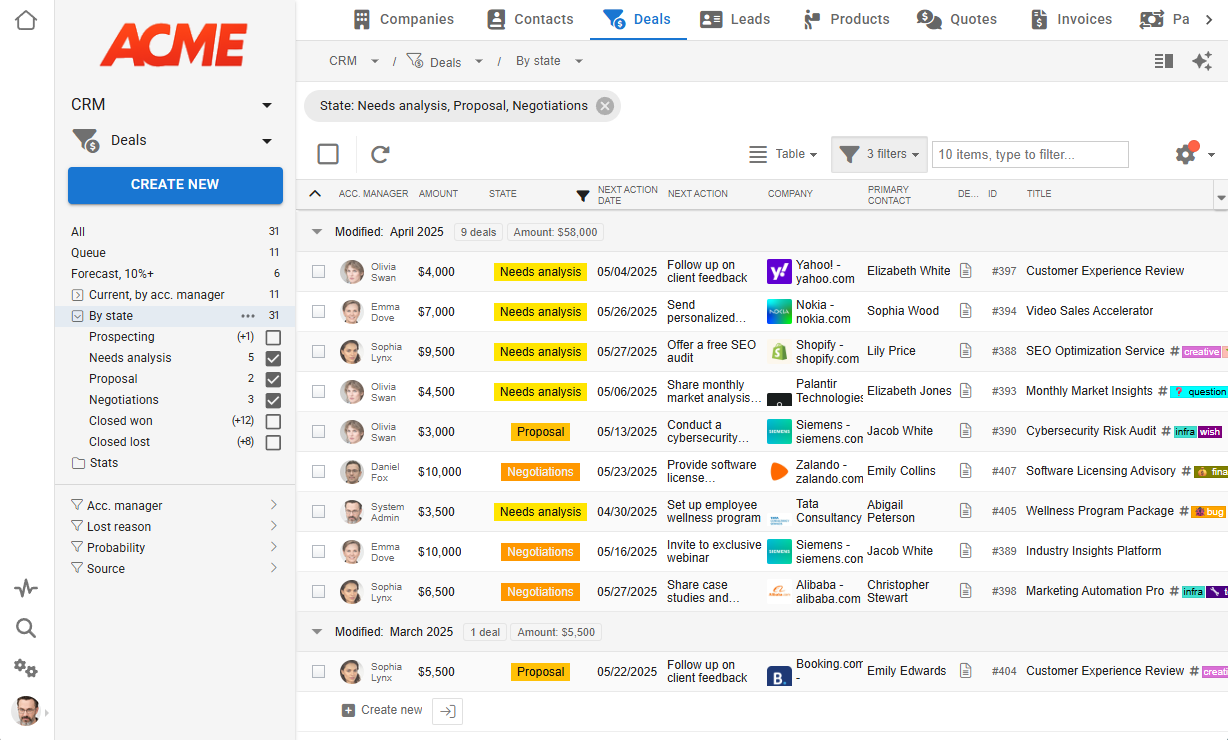Select the row checkbox for deal #407
1228x740 pixels.
pos(318,471)
